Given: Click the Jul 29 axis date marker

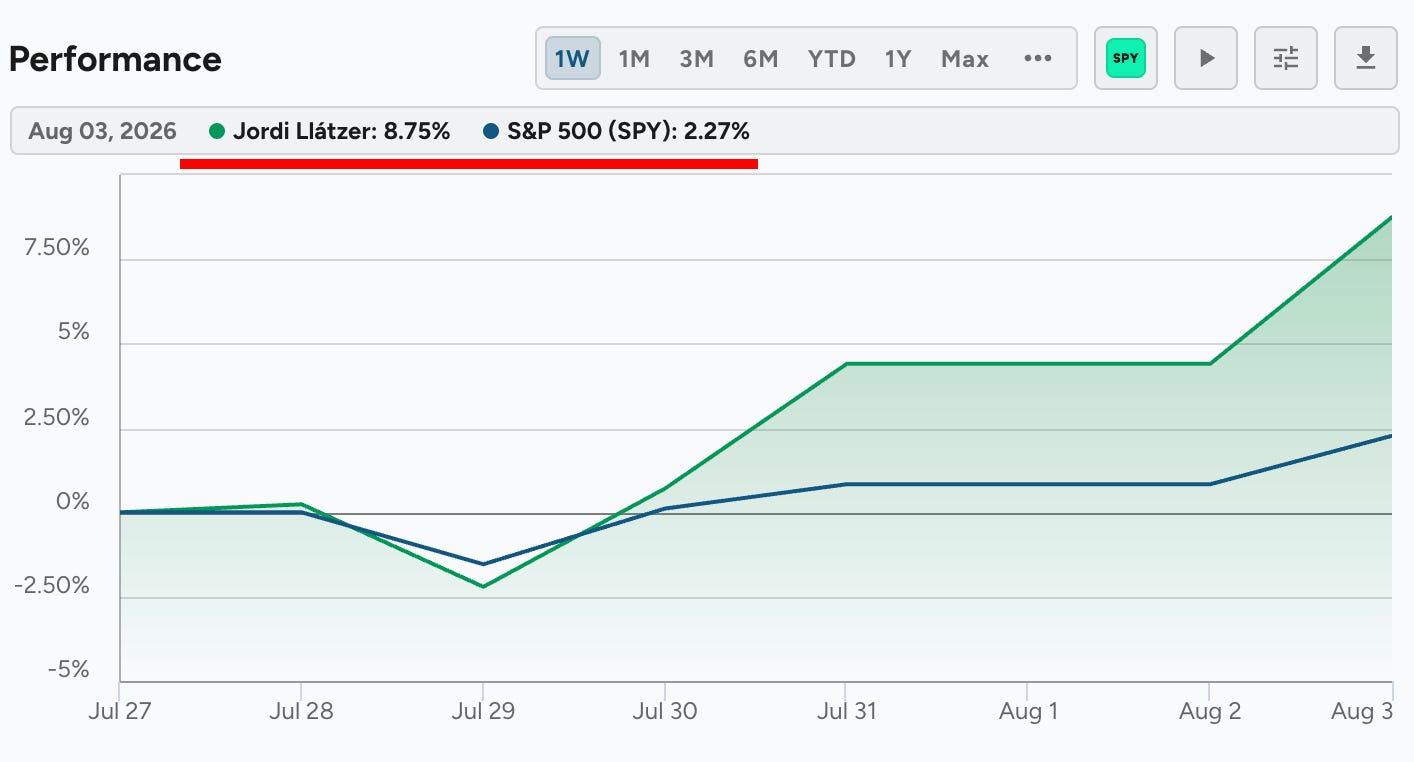Looking at the screenshot, I should pyautogui.click(x=483, y=712).
